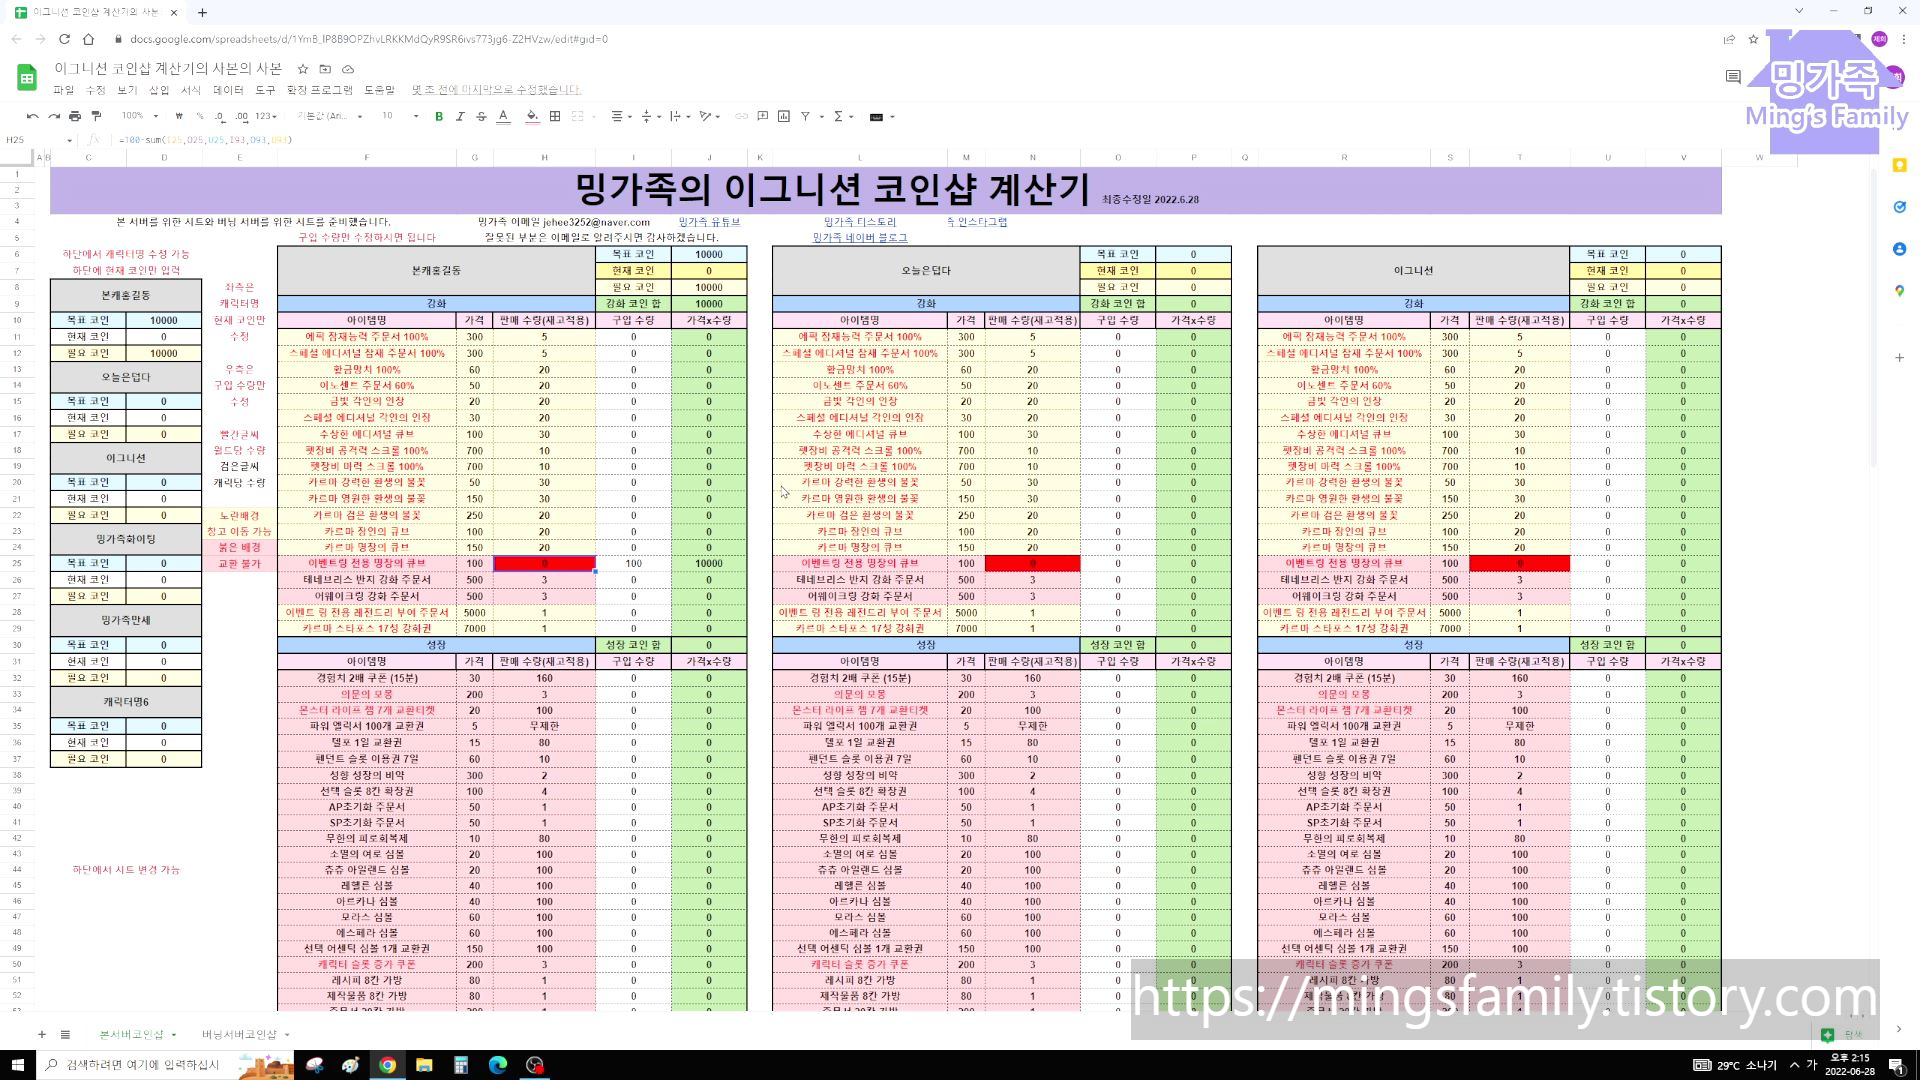Open the 수정 menu
1920x1080 pixels.
(x=95, y=90)
